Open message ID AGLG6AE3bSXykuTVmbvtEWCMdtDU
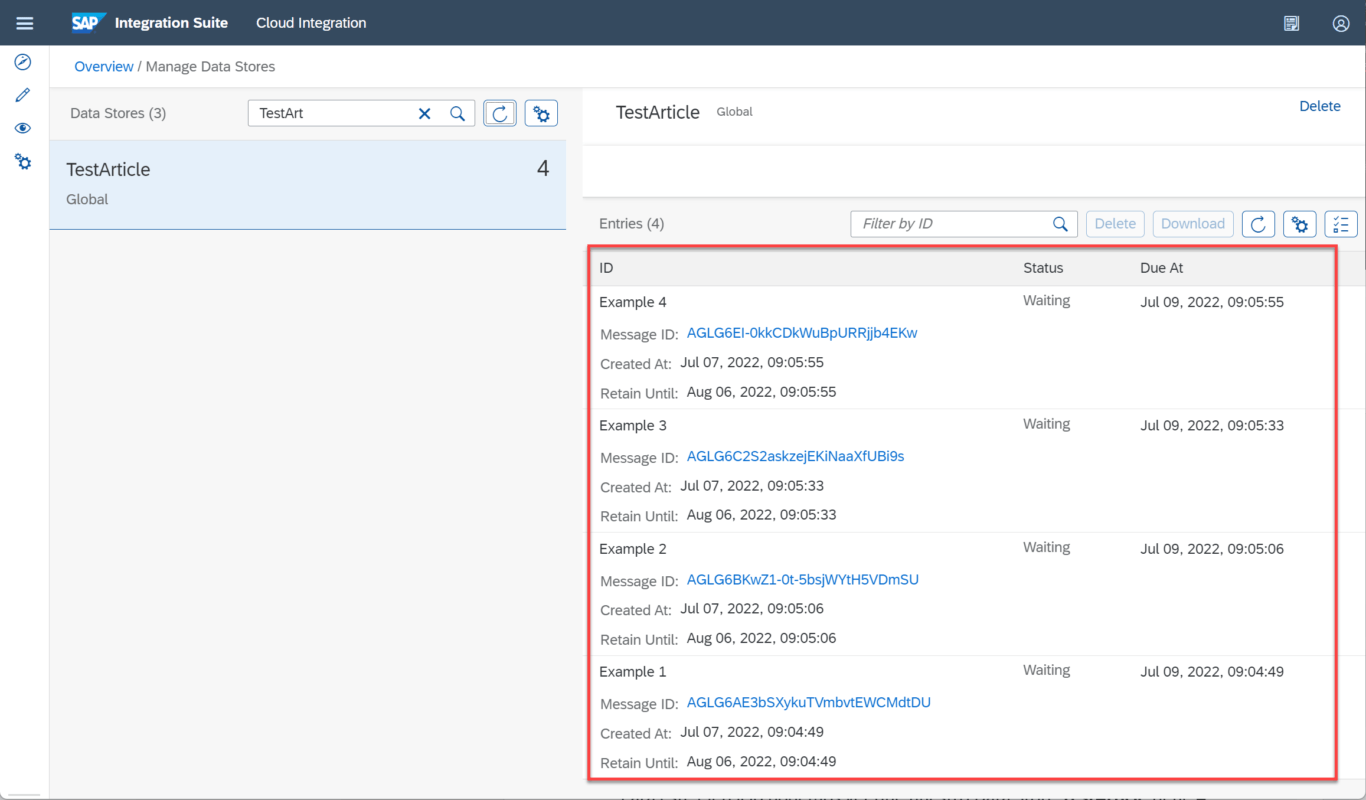1366x800 pixels. [x=809, y=702]
